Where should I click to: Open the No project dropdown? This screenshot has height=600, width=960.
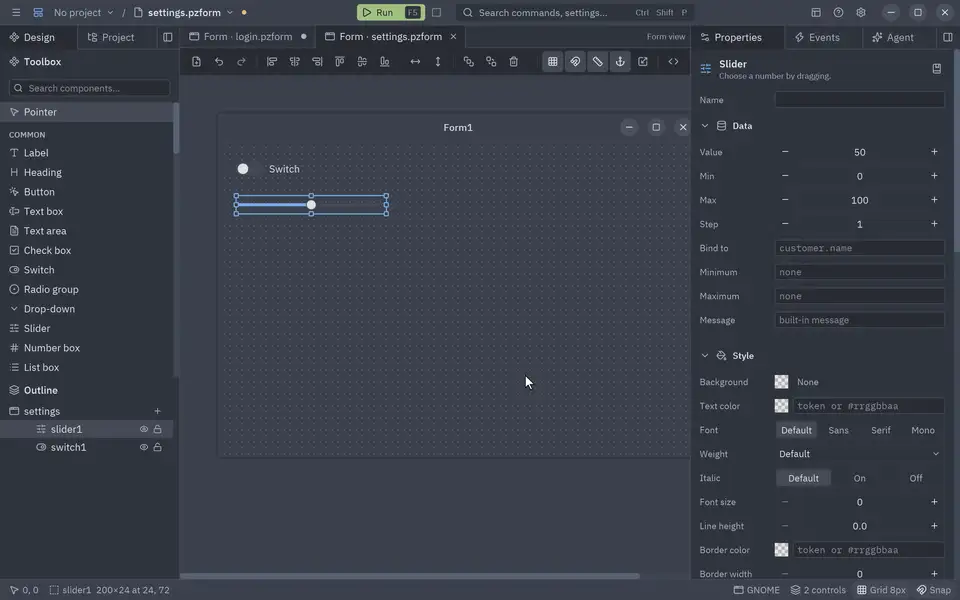[83, 12]
